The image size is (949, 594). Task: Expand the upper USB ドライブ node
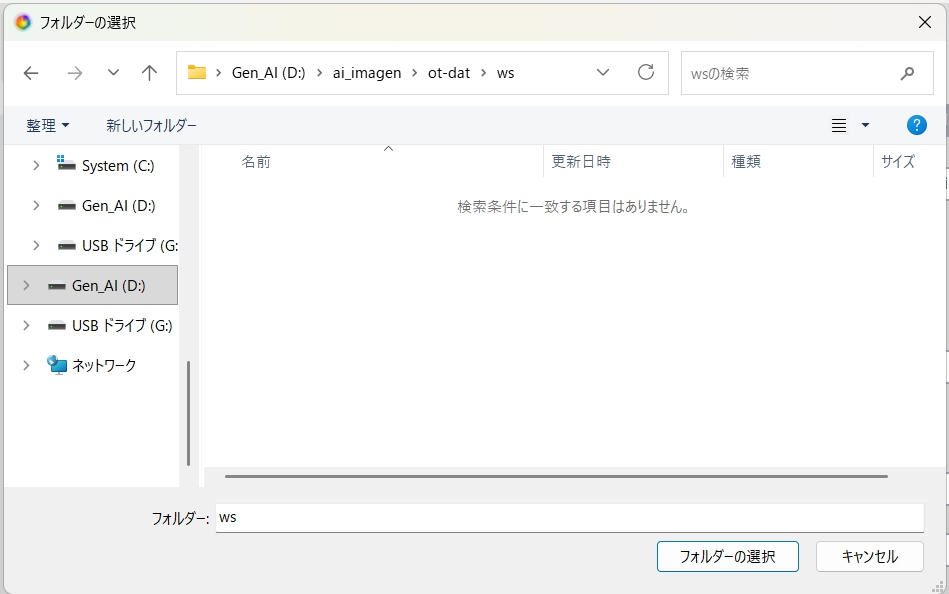coord(36,245)
